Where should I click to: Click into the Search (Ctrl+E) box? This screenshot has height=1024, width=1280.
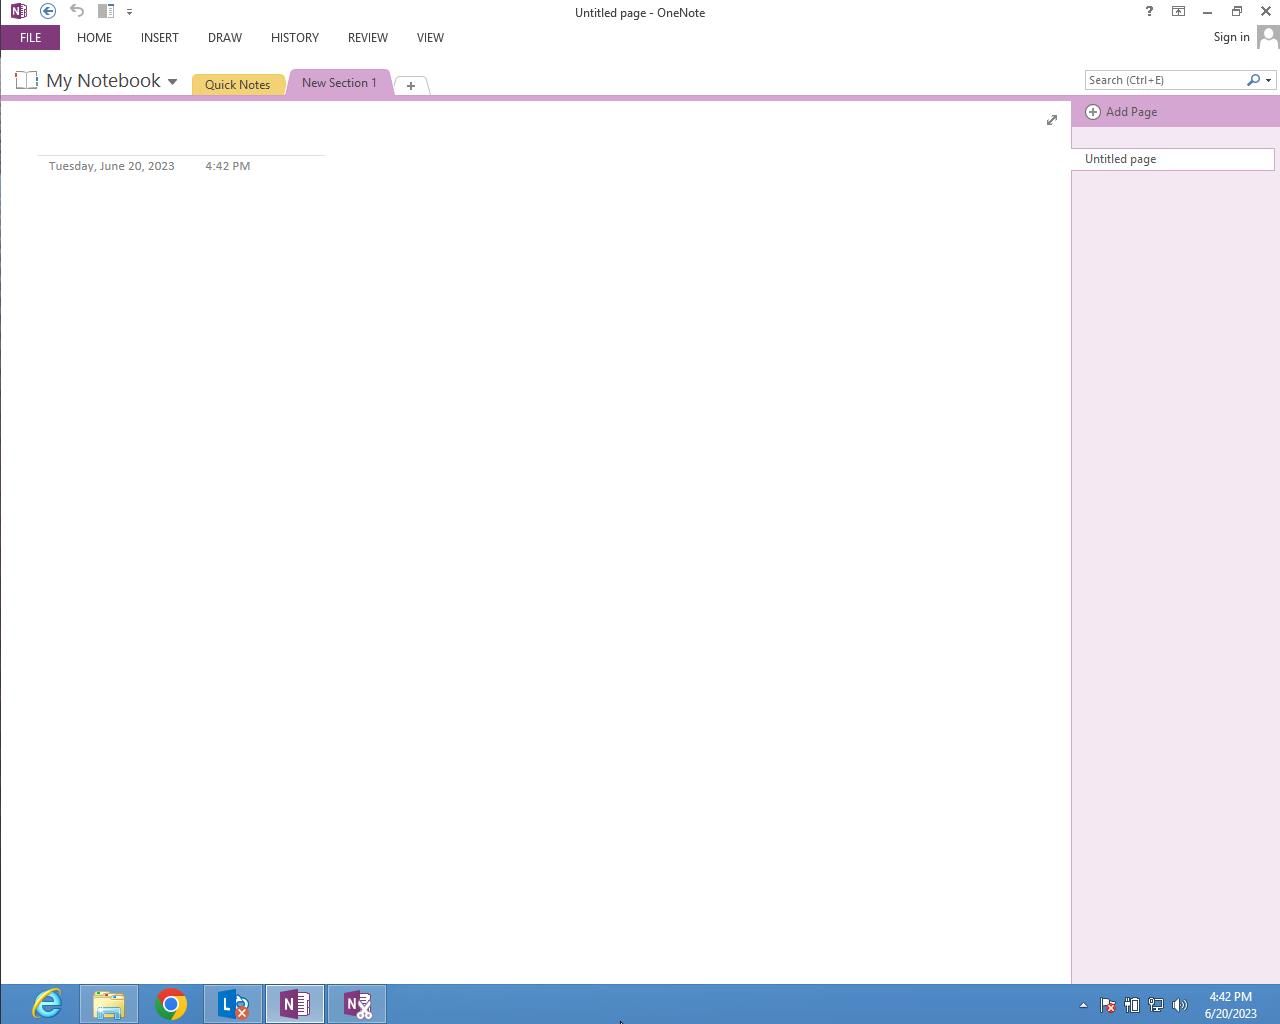point(1164,80)
